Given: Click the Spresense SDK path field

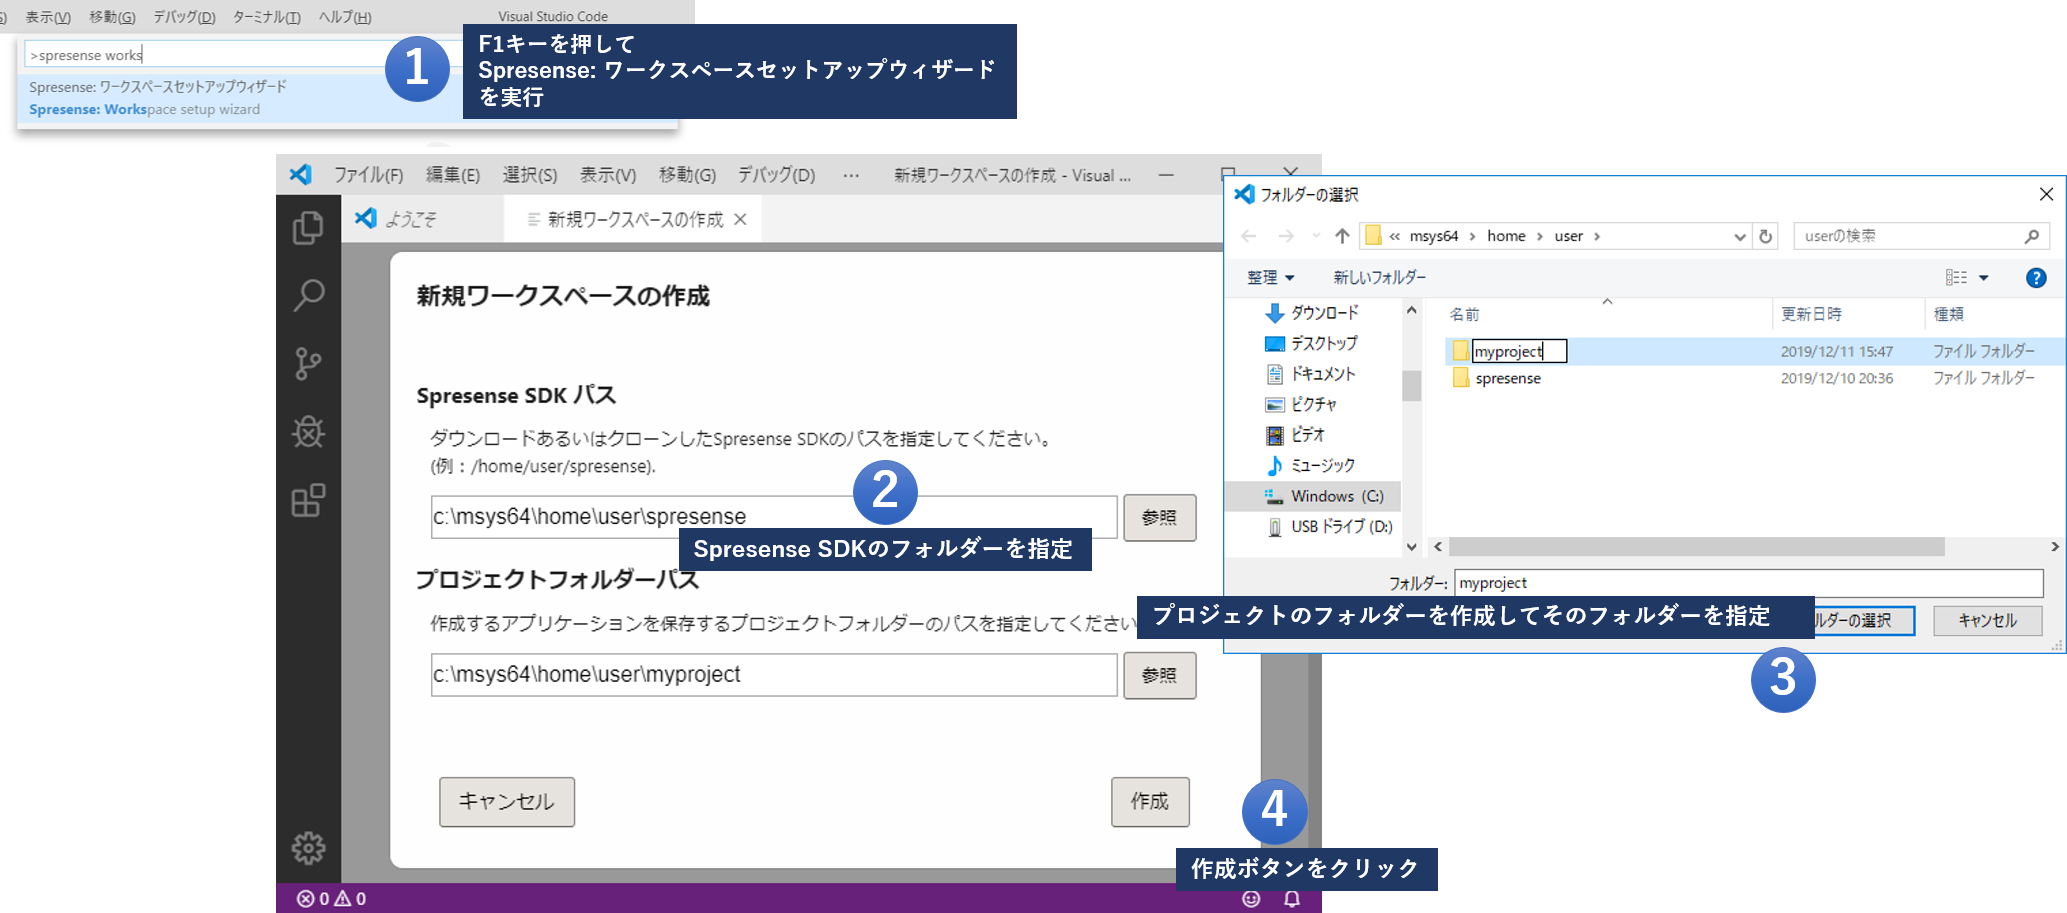Looking at the screenshot, I should pos(774,517).
